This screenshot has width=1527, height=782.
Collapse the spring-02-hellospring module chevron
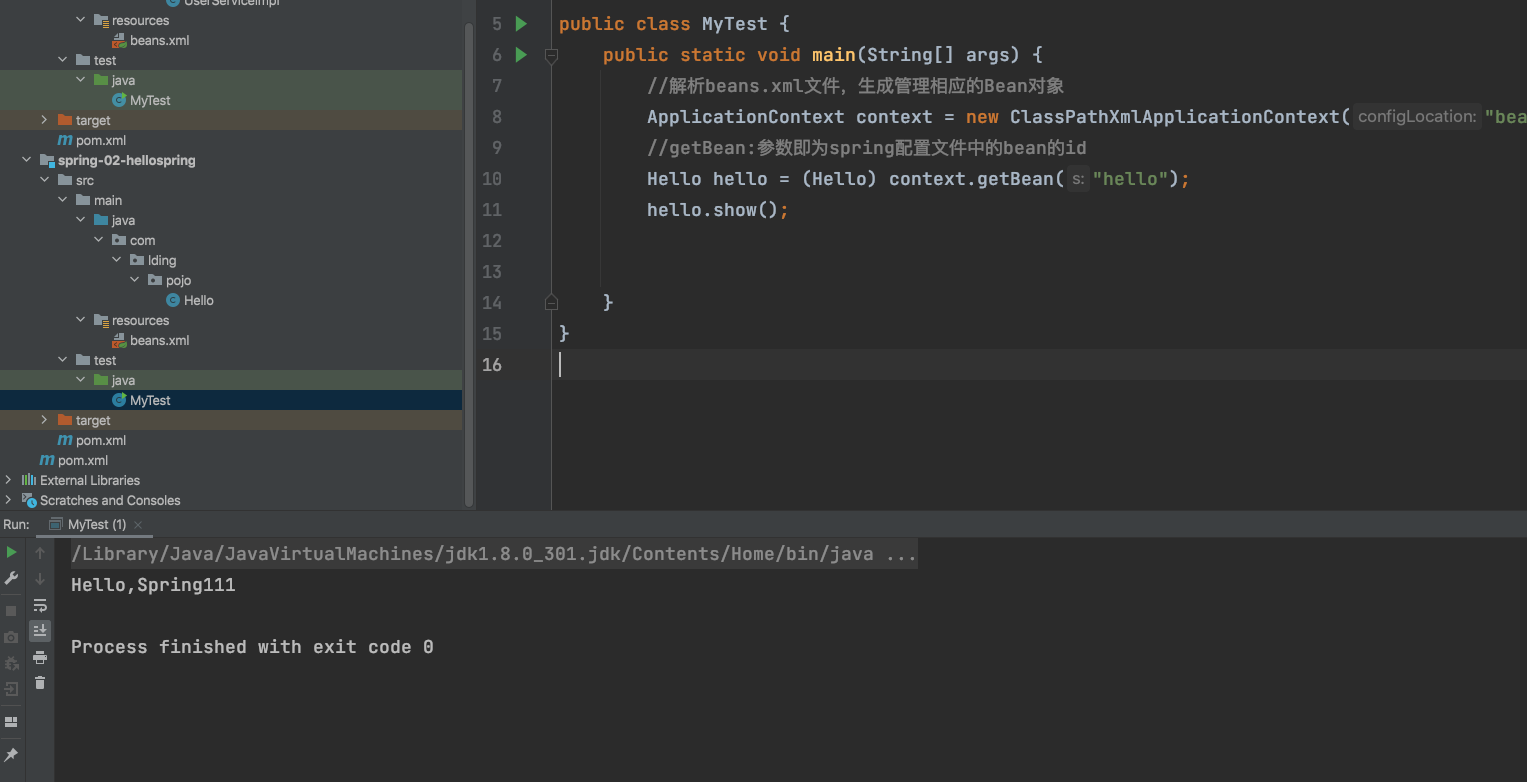click(27, 160)
